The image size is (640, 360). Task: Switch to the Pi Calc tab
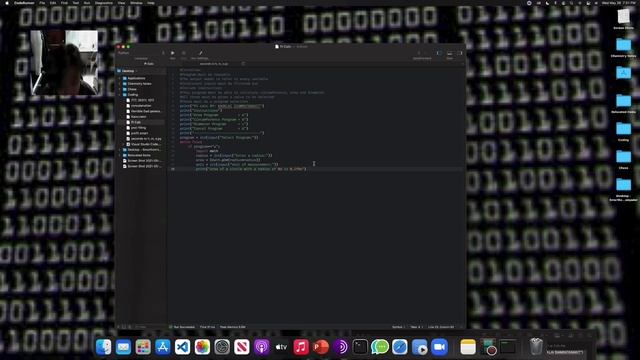[x=149, y=64]
